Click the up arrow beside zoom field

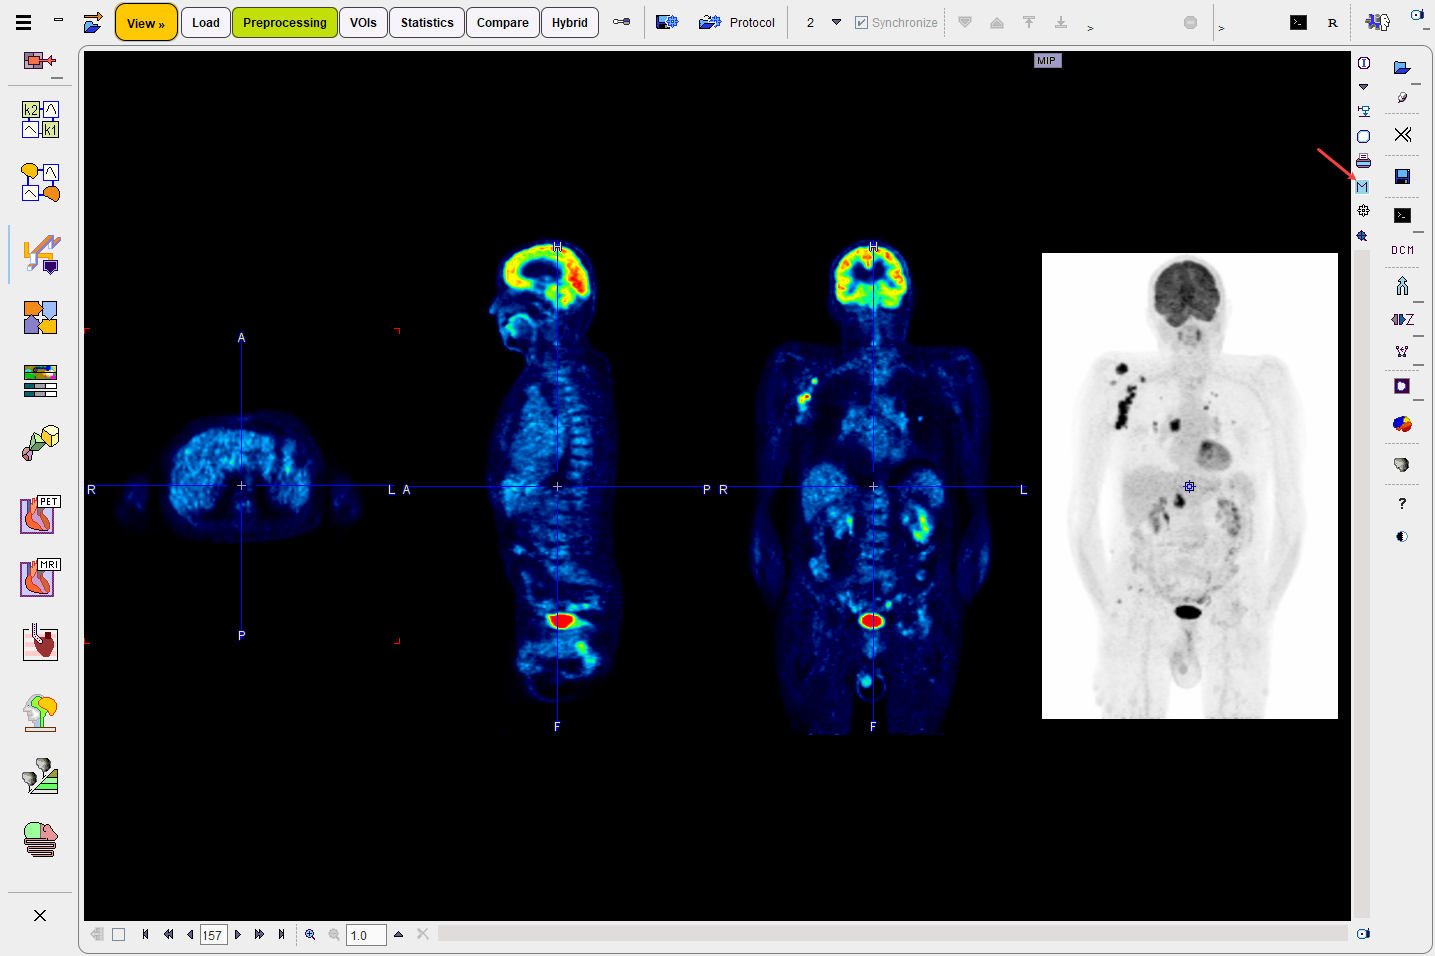coord(398,934)
